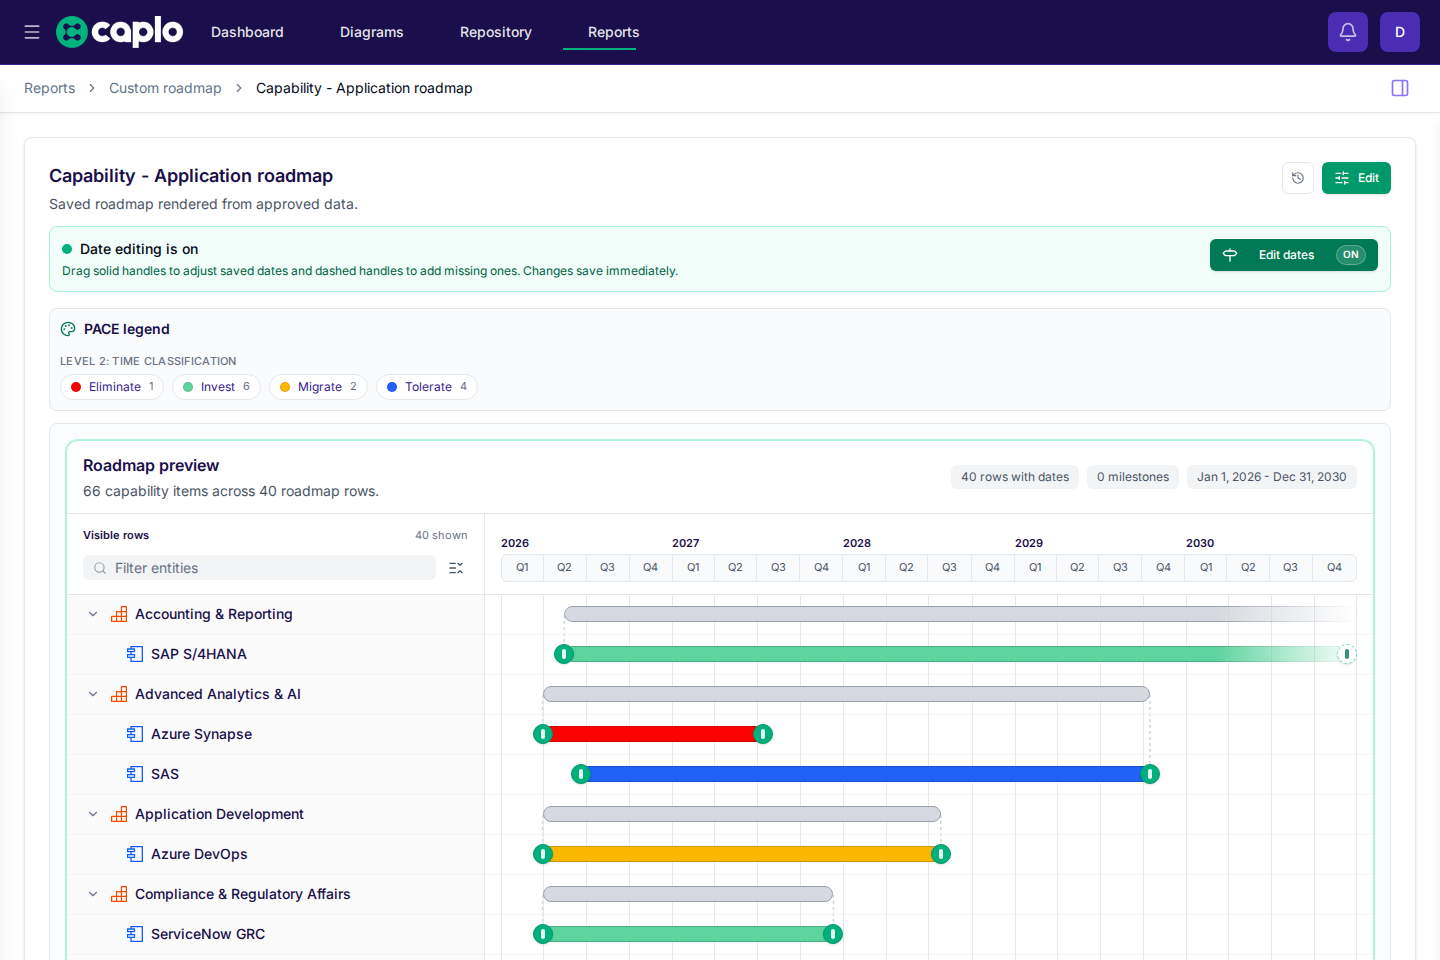Click the Application Development capability icon

(x=119, y=814)
